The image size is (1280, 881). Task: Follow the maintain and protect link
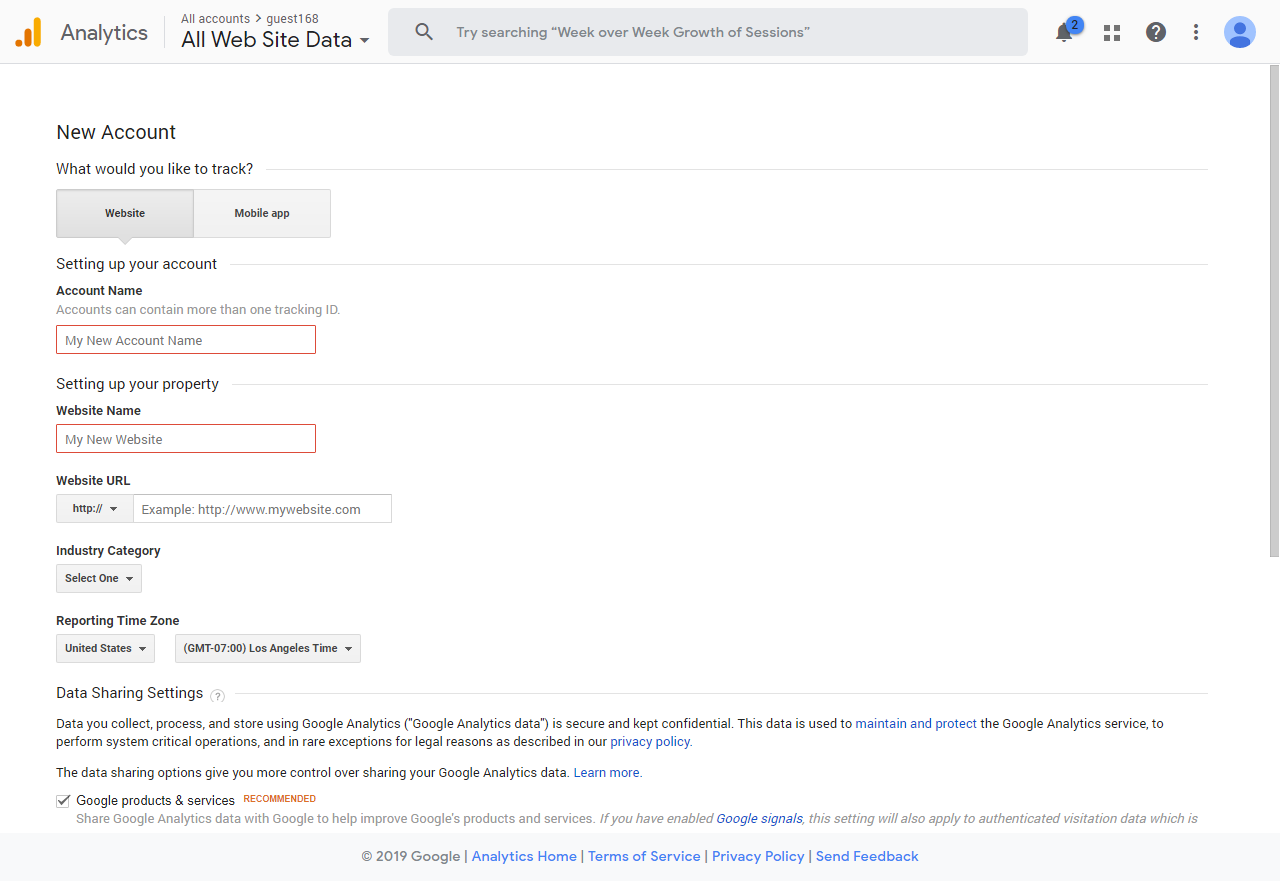[916, 723]
